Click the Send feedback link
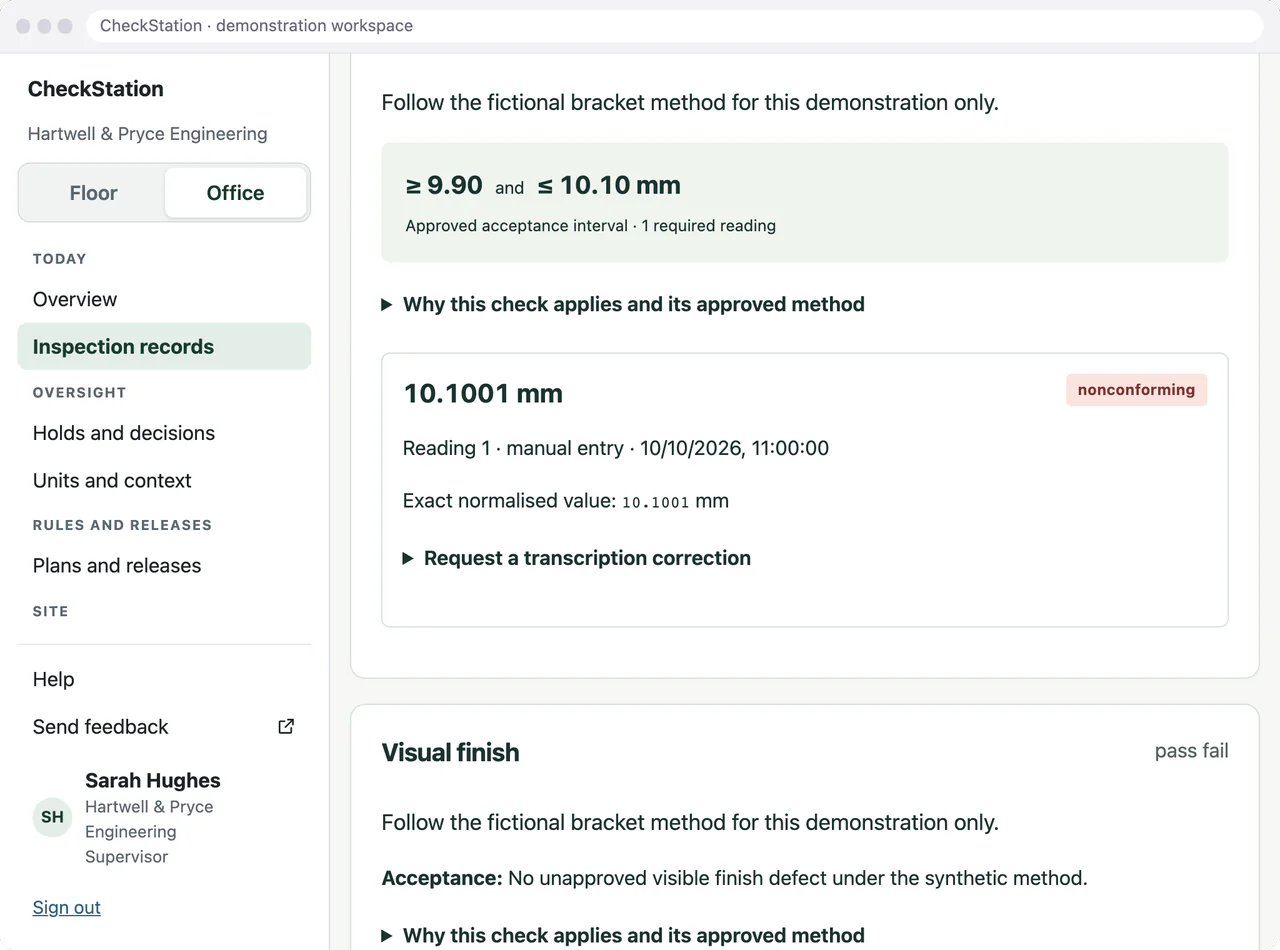The image size is (1280, 950). (164, 727)
